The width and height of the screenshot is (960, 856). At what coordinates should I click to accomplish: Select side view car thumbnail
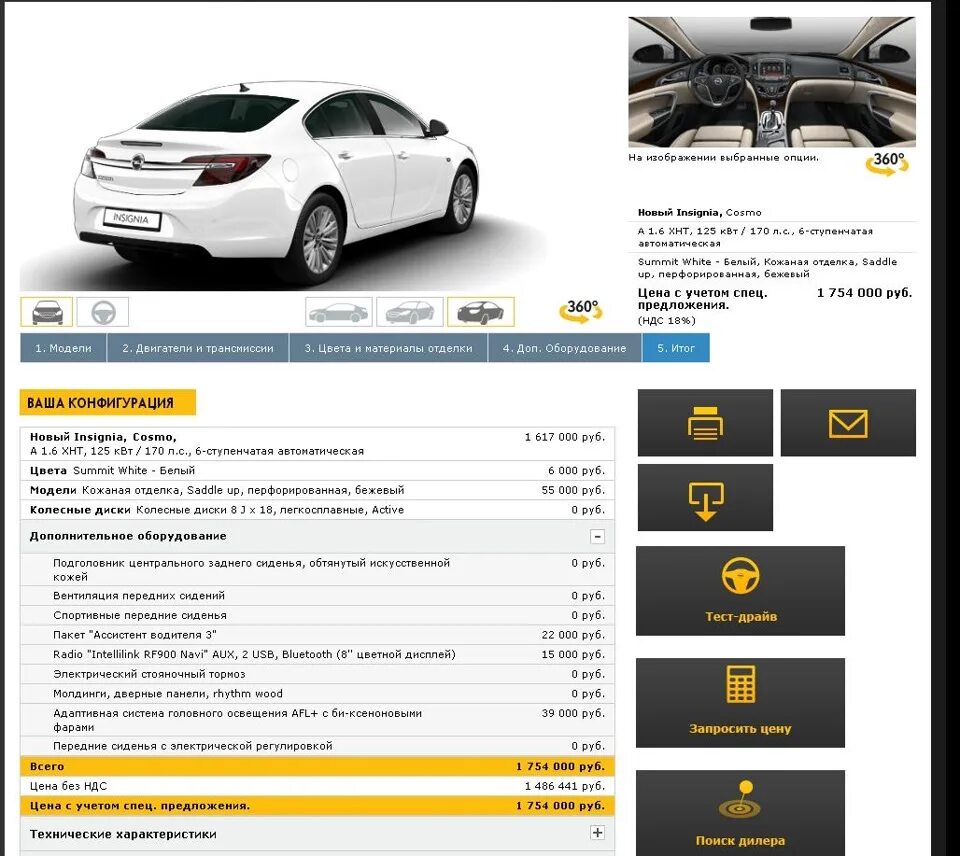click(339, 312)
